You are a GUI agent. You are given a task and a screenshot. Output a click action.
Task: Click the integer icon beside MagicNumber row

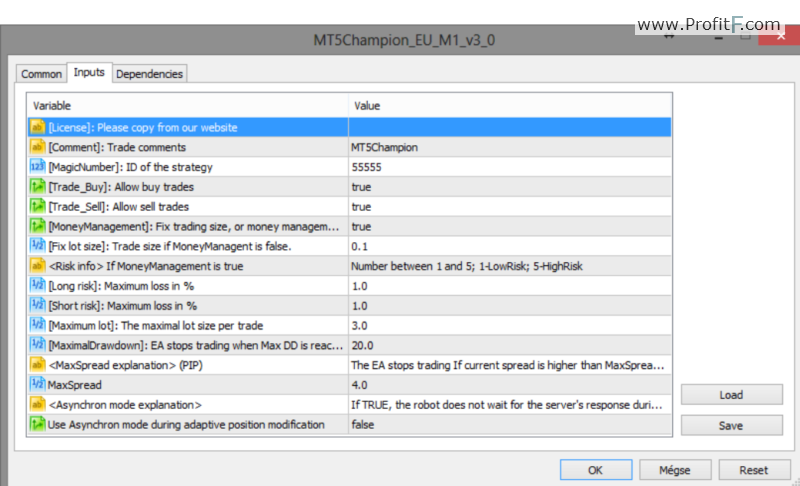pyautogui.click(x=37, y=167)
